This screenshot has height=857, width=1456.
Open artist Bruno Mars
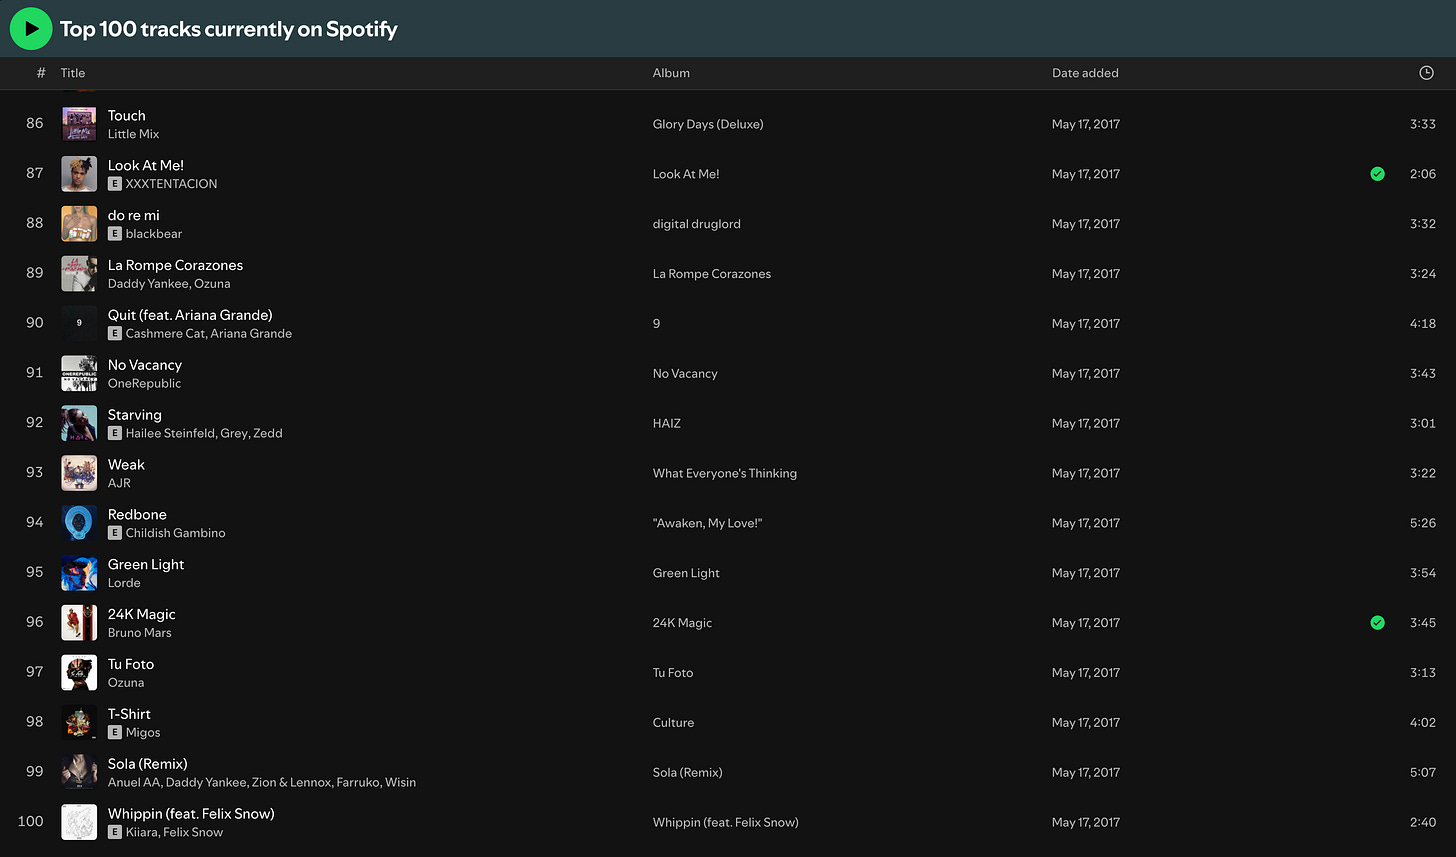139,633
